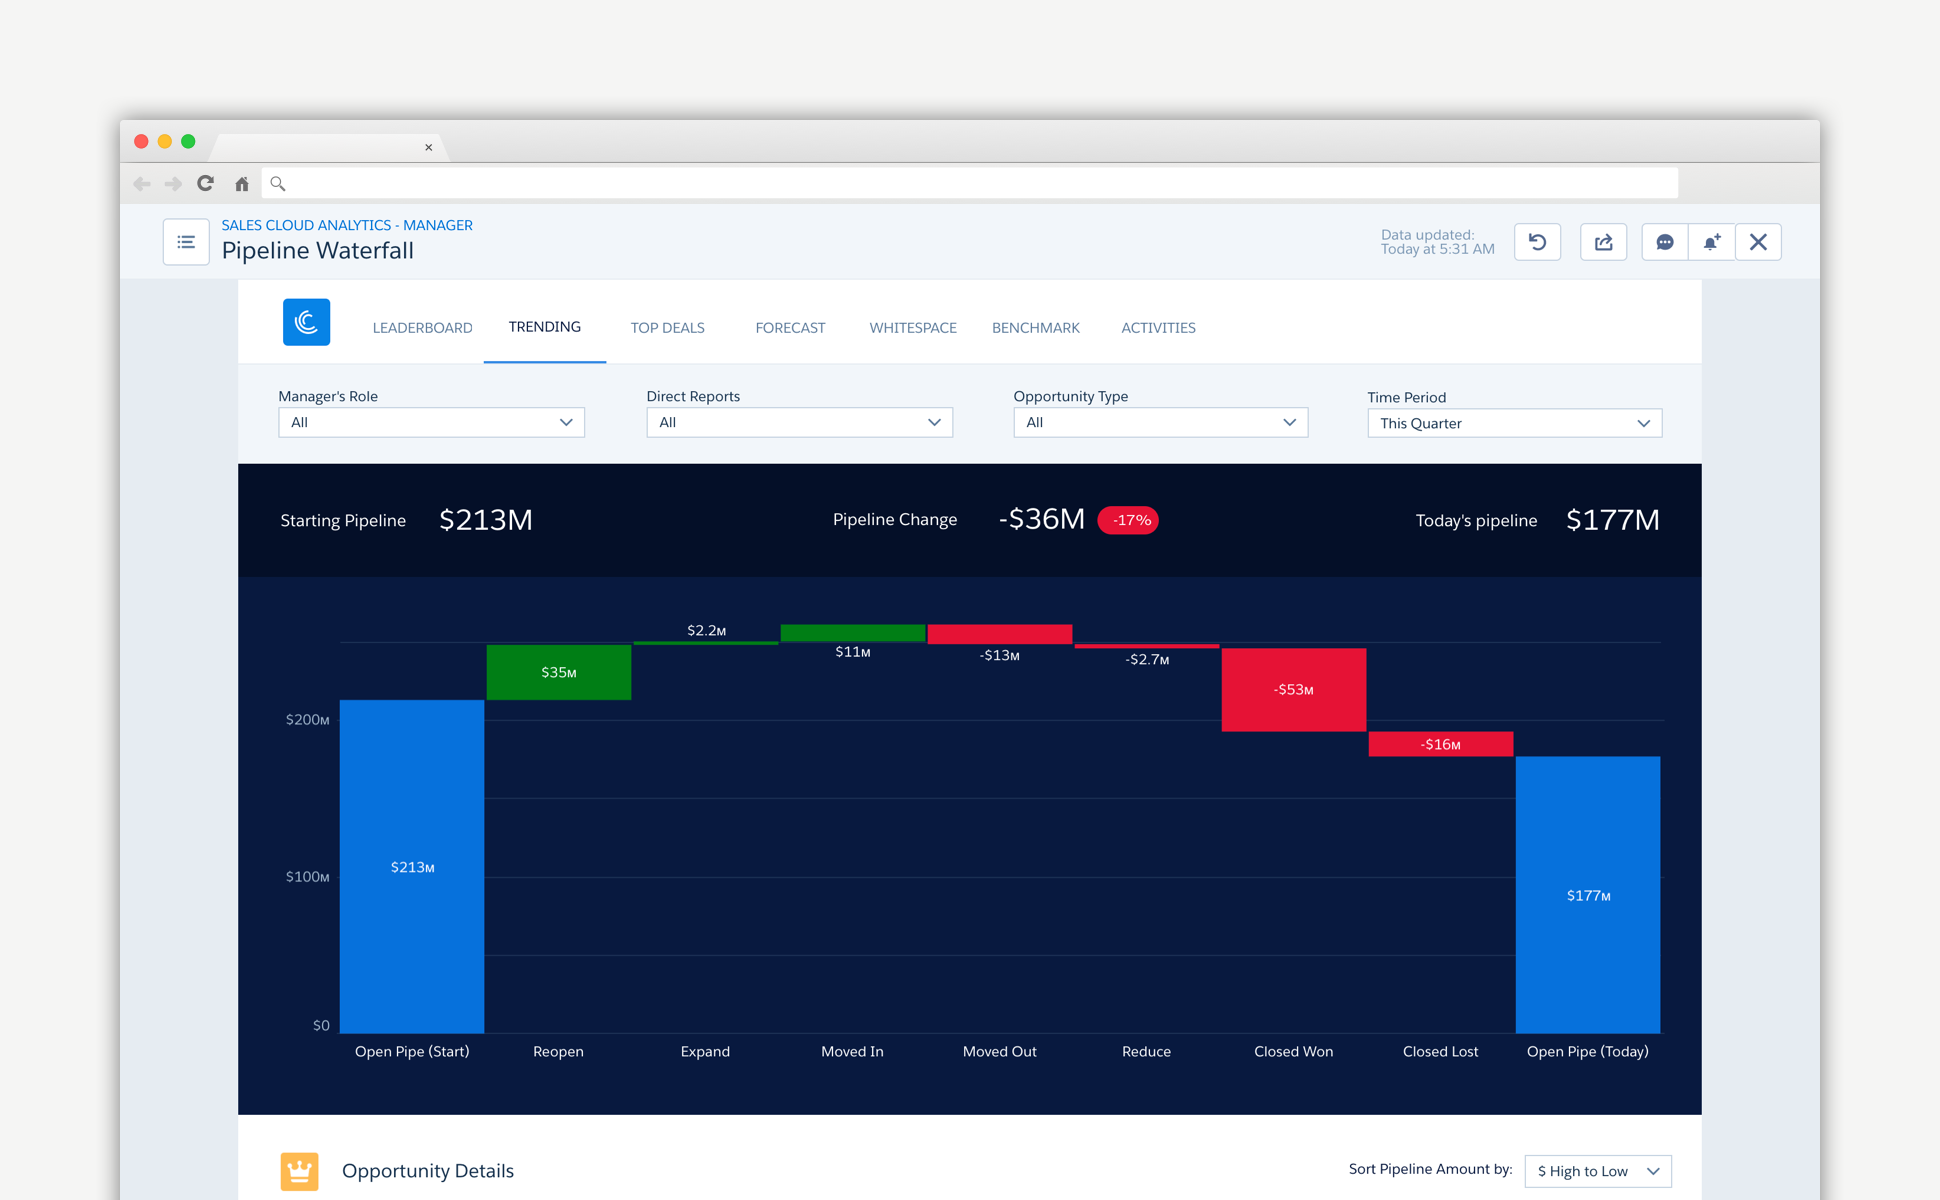Viewport: 1940px width, 1200px height.
Task: Open the Time Period This Quarter dropdown
Action: (1514, 423)
